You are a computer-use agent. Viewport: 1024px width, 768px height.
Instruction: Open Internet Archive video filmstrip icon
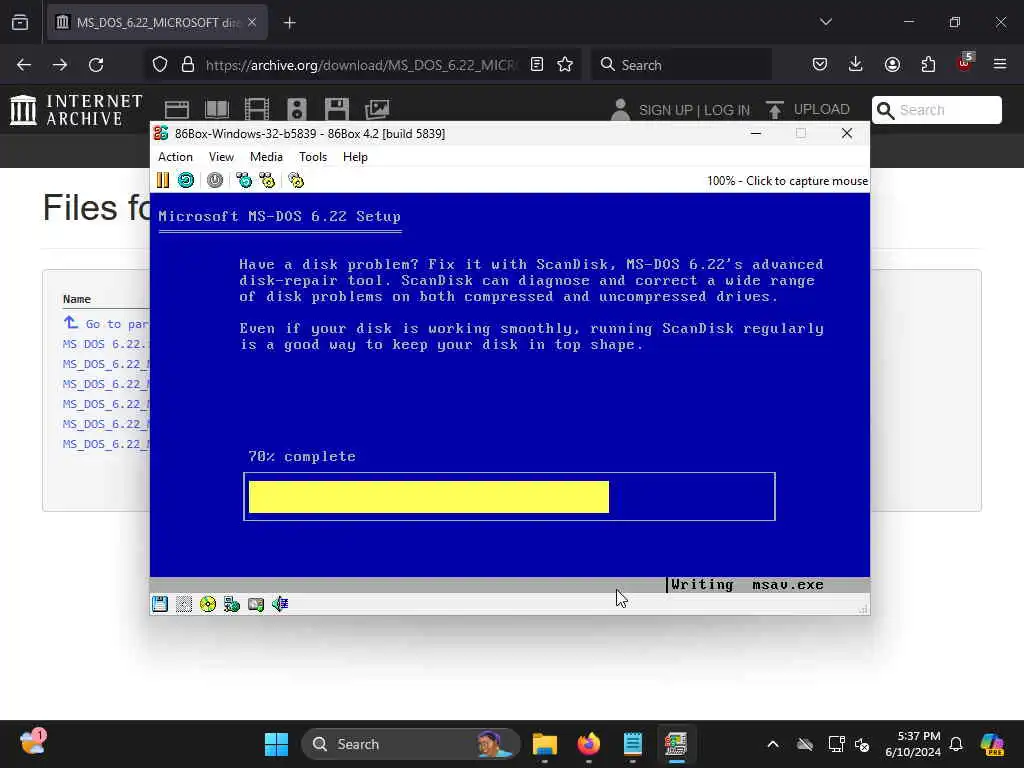coord(257,109)
